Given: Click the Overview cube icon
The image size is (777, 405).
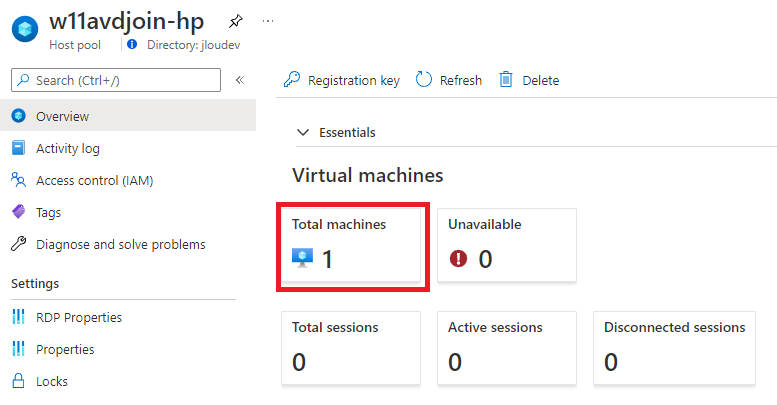Looking at the screenshot, I should point(19,116).
